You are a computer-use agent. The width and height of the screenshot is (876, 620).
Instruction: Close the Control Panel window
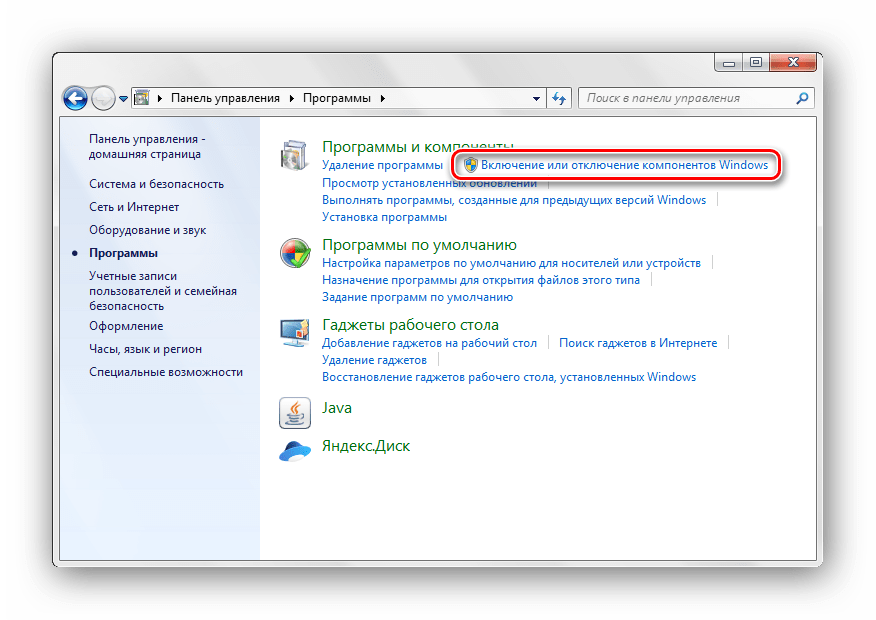(x=793, y=63)
